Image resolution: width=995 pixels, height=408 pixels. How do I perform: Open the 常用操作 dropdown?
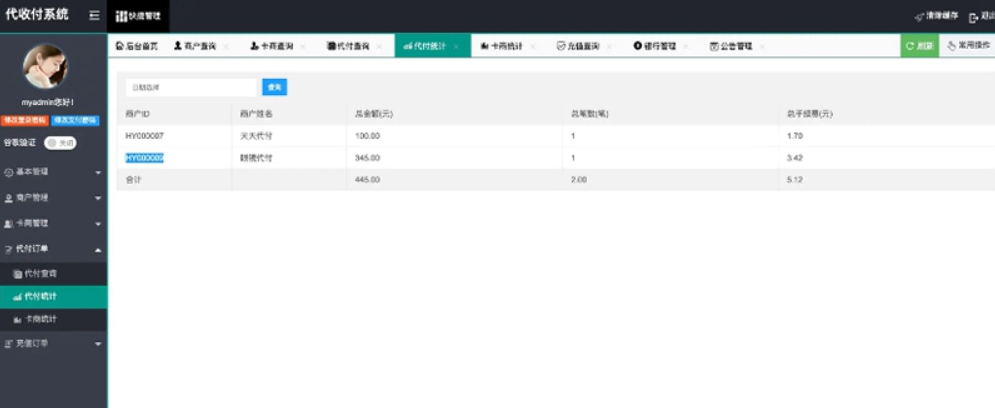click(x=968, y=46)
